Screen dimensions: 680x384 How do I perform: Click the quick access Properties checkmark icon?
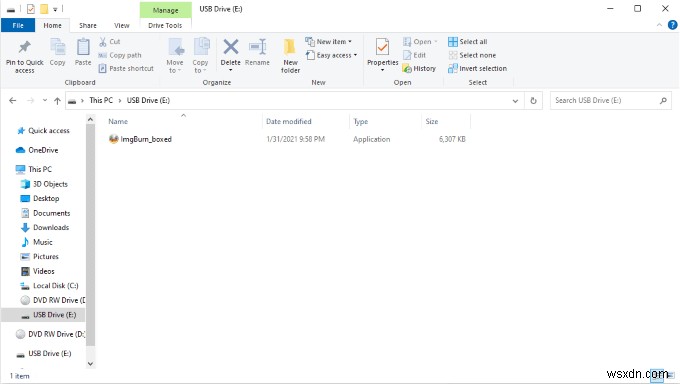30,9
